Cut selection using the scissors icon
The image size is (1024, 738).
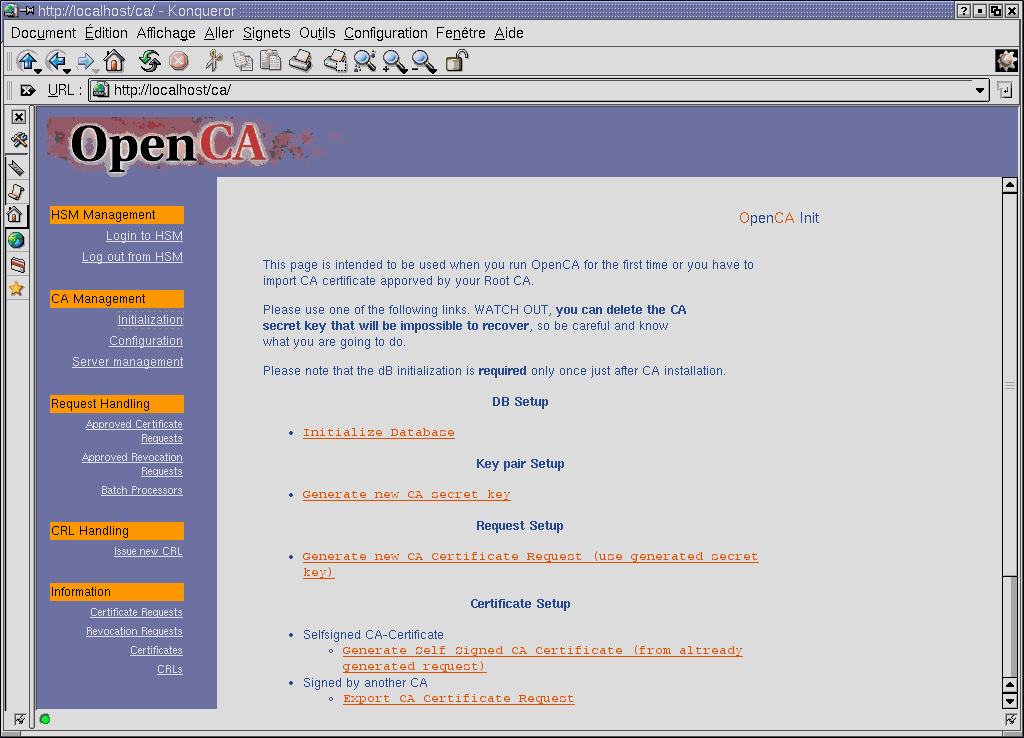[214, 61]
